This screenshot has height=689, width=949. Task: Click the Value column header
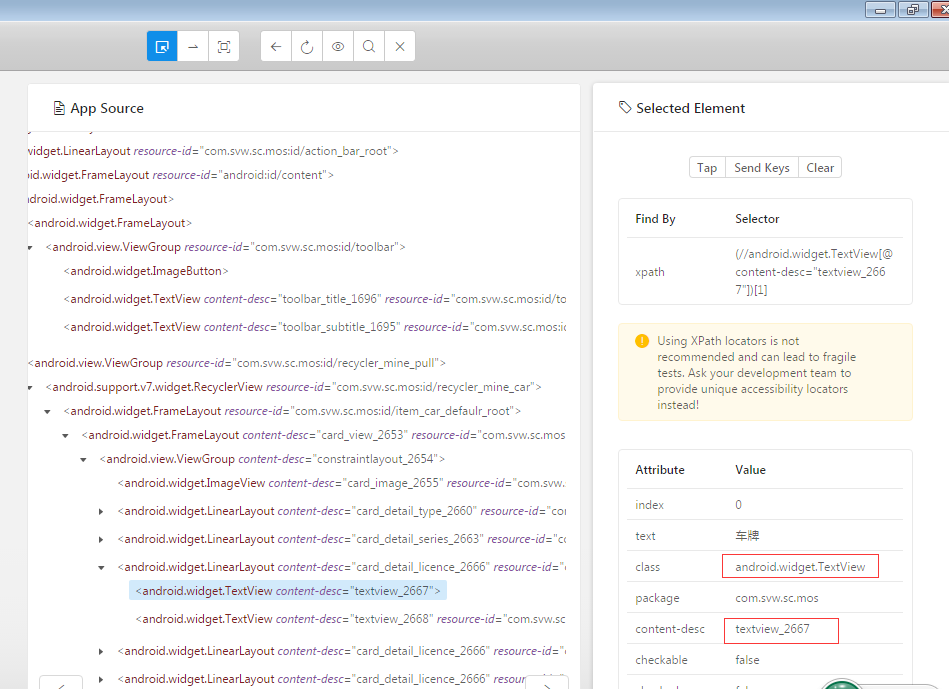[750, 470]
